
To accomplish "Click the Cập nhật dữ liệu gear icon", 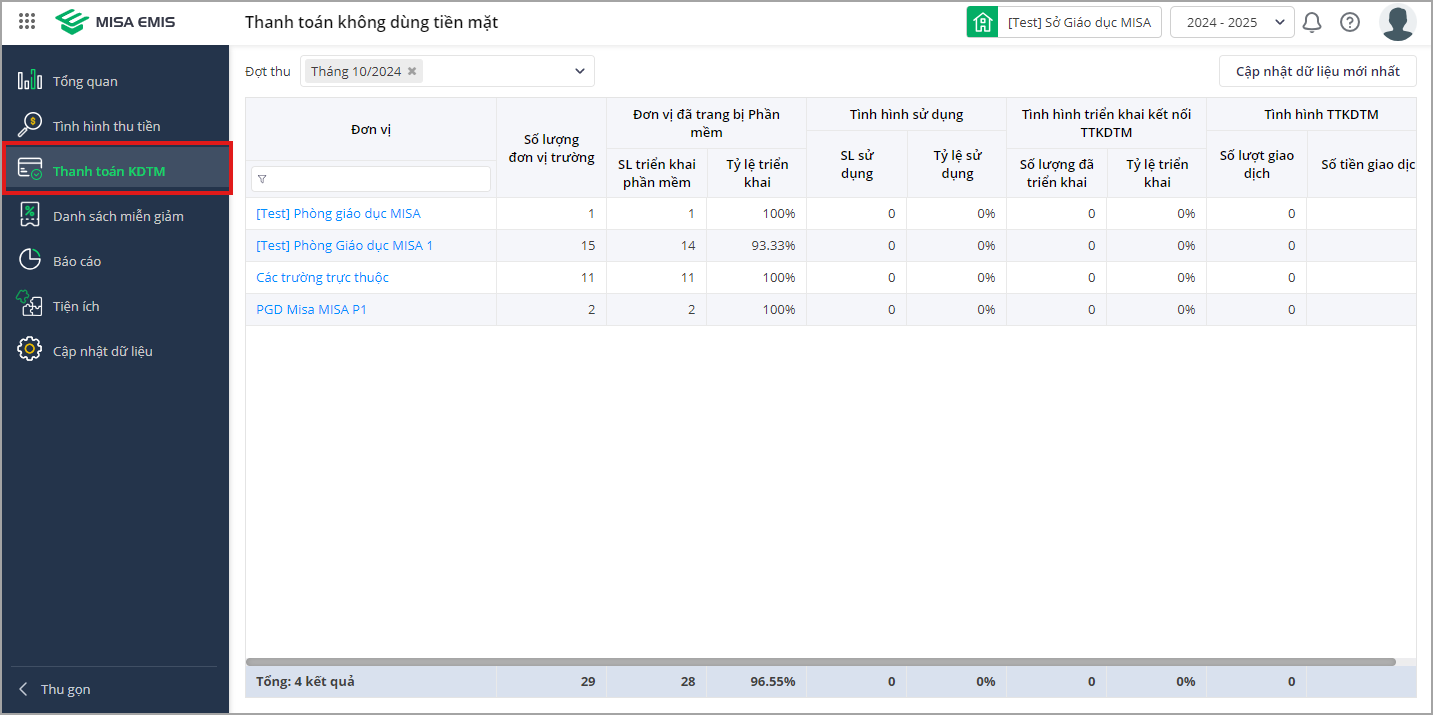I will click(x=30, y=351).
